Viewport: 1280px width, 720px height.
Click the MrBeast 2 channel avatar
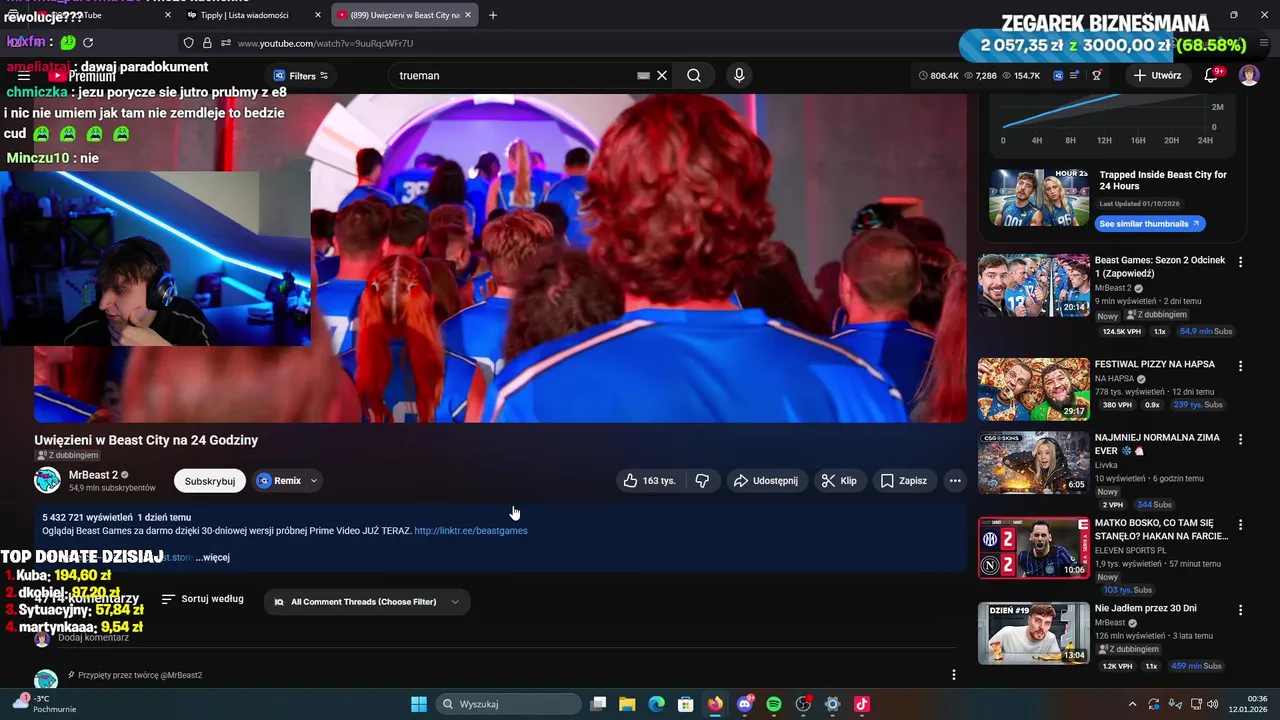click(x=47, y=481)
